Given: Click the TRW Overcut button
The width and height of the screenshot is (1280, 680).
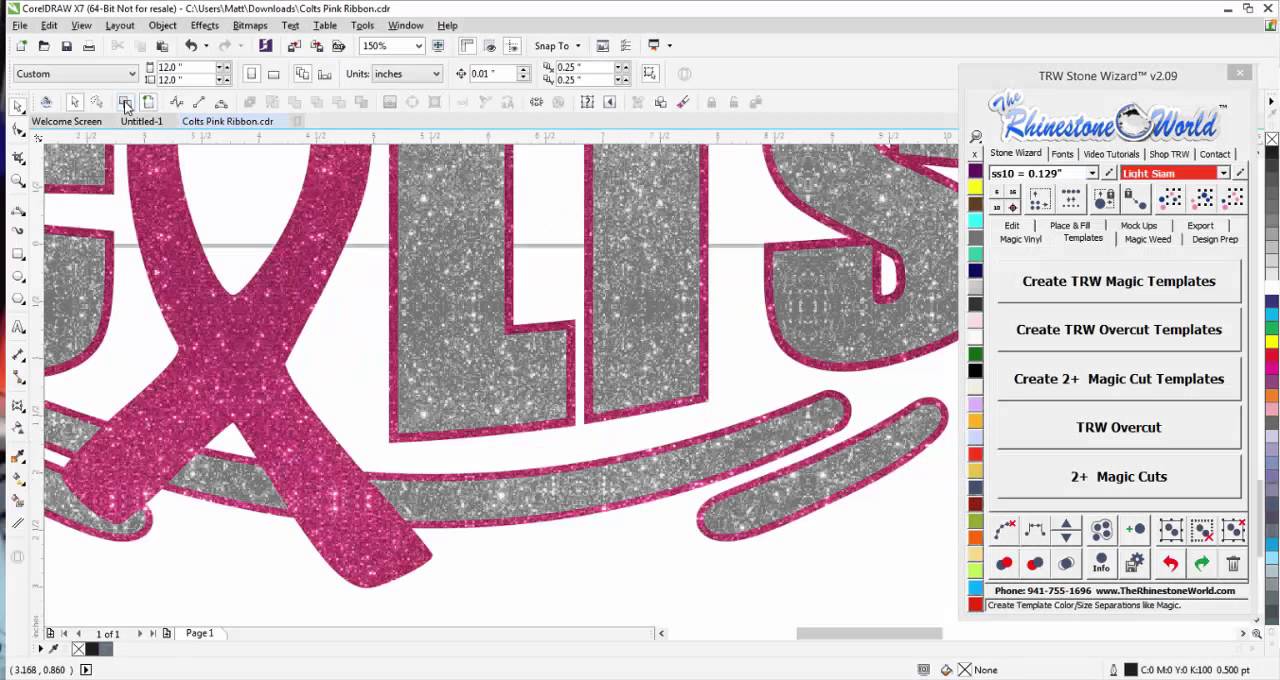Looking at the screenshot, I should 1119,427.
